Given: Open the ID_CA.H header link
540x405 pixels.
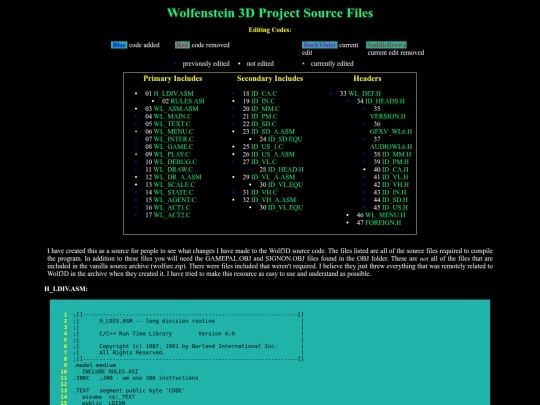Looking at the screenshot, I should pyautogui.click(x=395, y=169).
